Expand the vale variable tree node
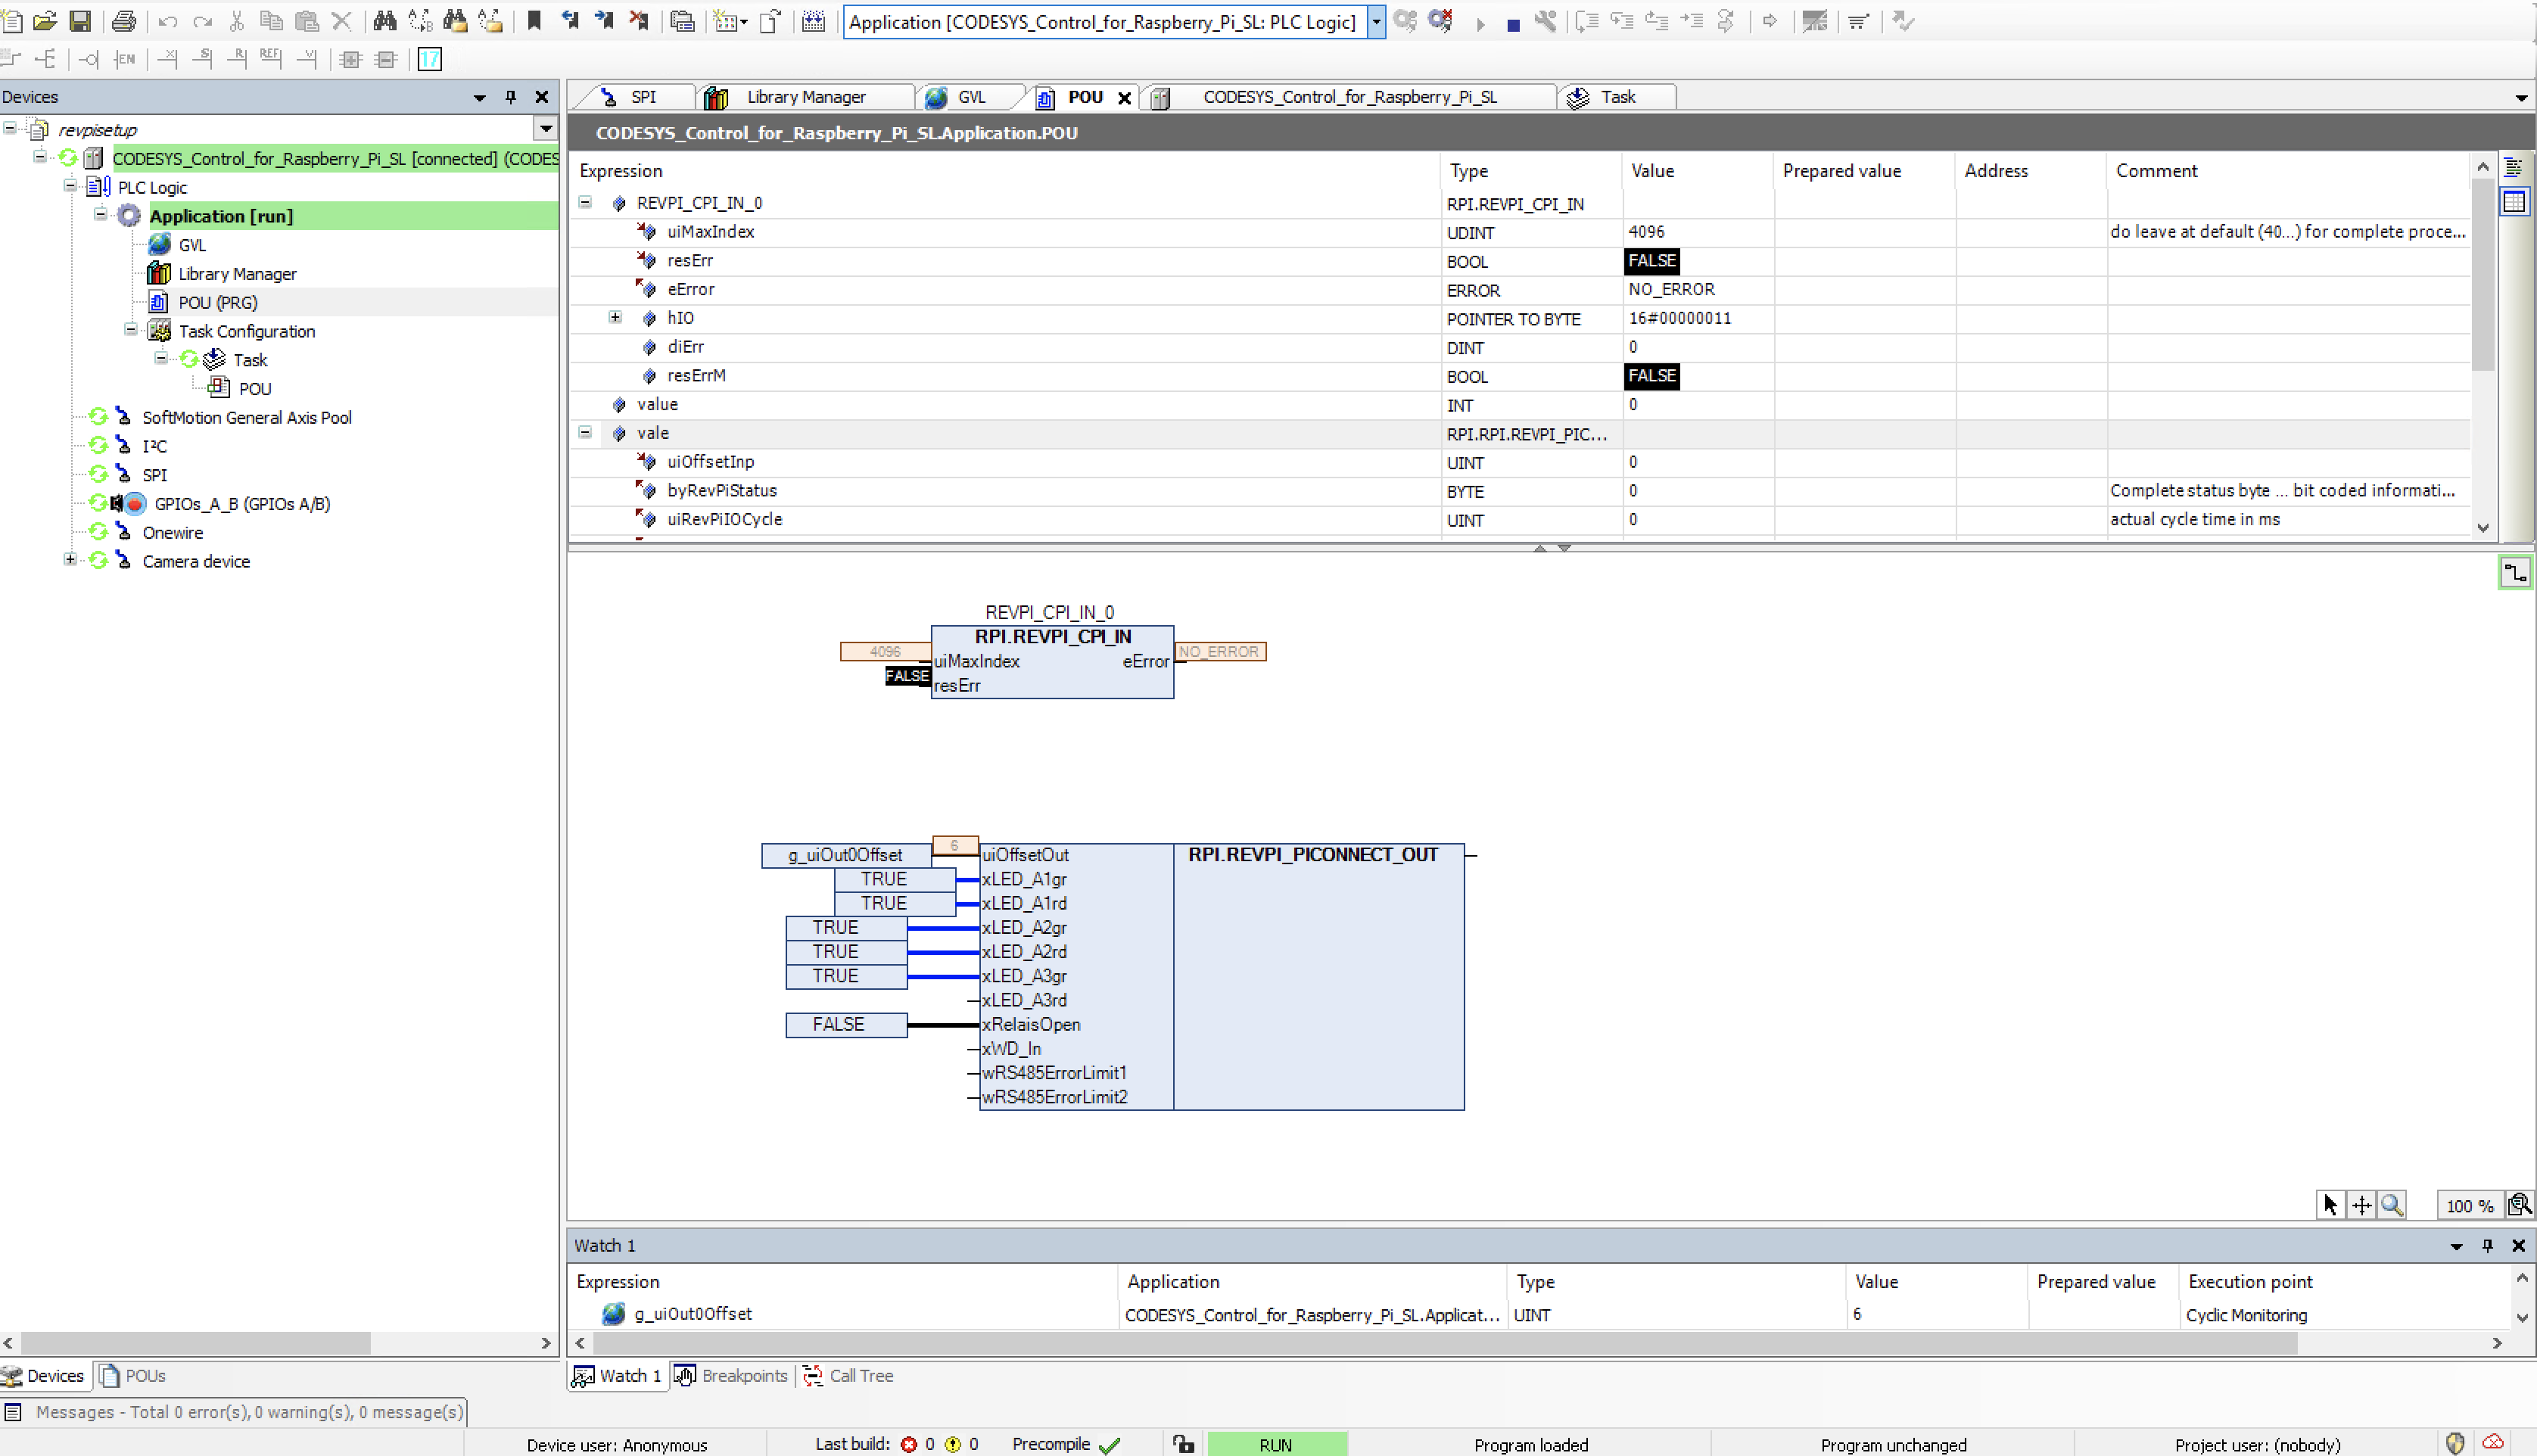This screenshot has width=2537, height=1456. pyautogui.click(x=589, y=432)
